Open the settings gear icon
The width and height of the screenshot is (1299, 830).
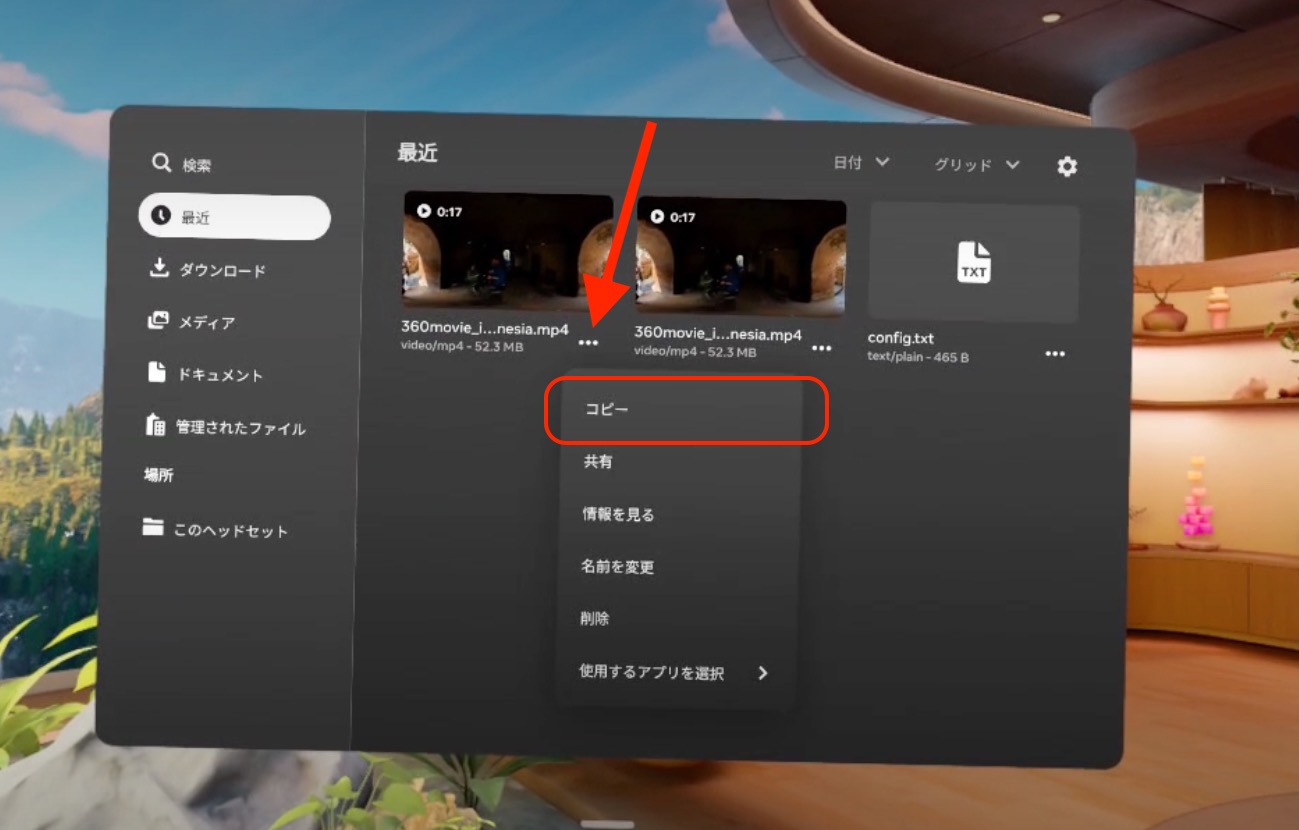tap(1067, 167)
